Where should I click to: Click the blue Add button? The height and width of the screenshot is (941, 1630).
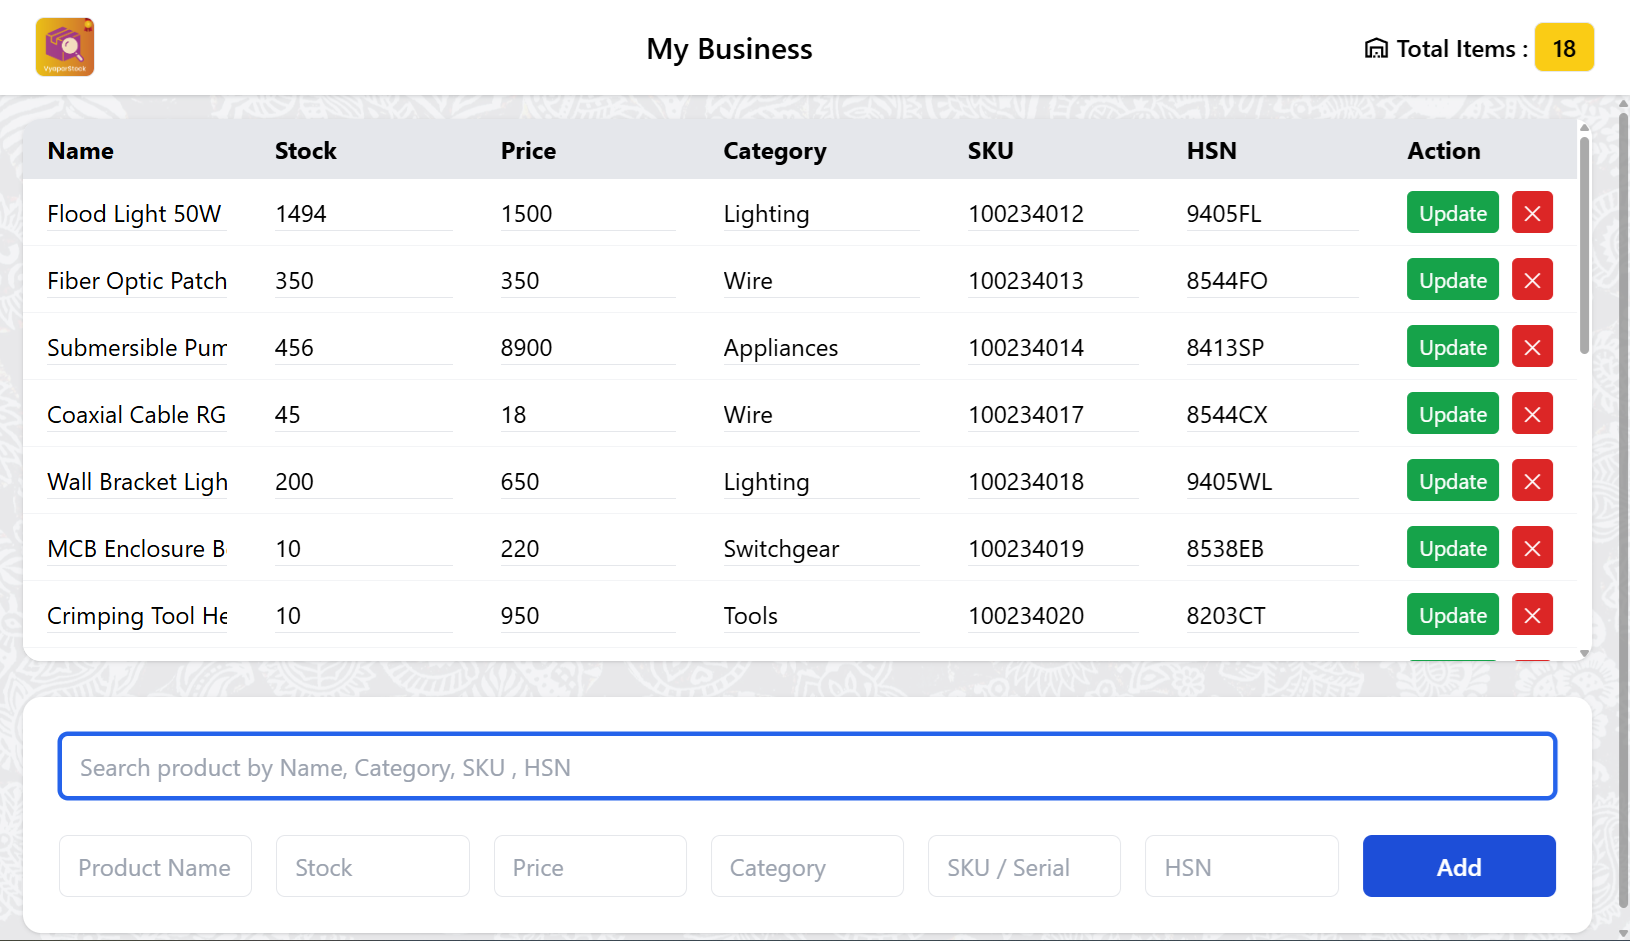[1458, 866]
